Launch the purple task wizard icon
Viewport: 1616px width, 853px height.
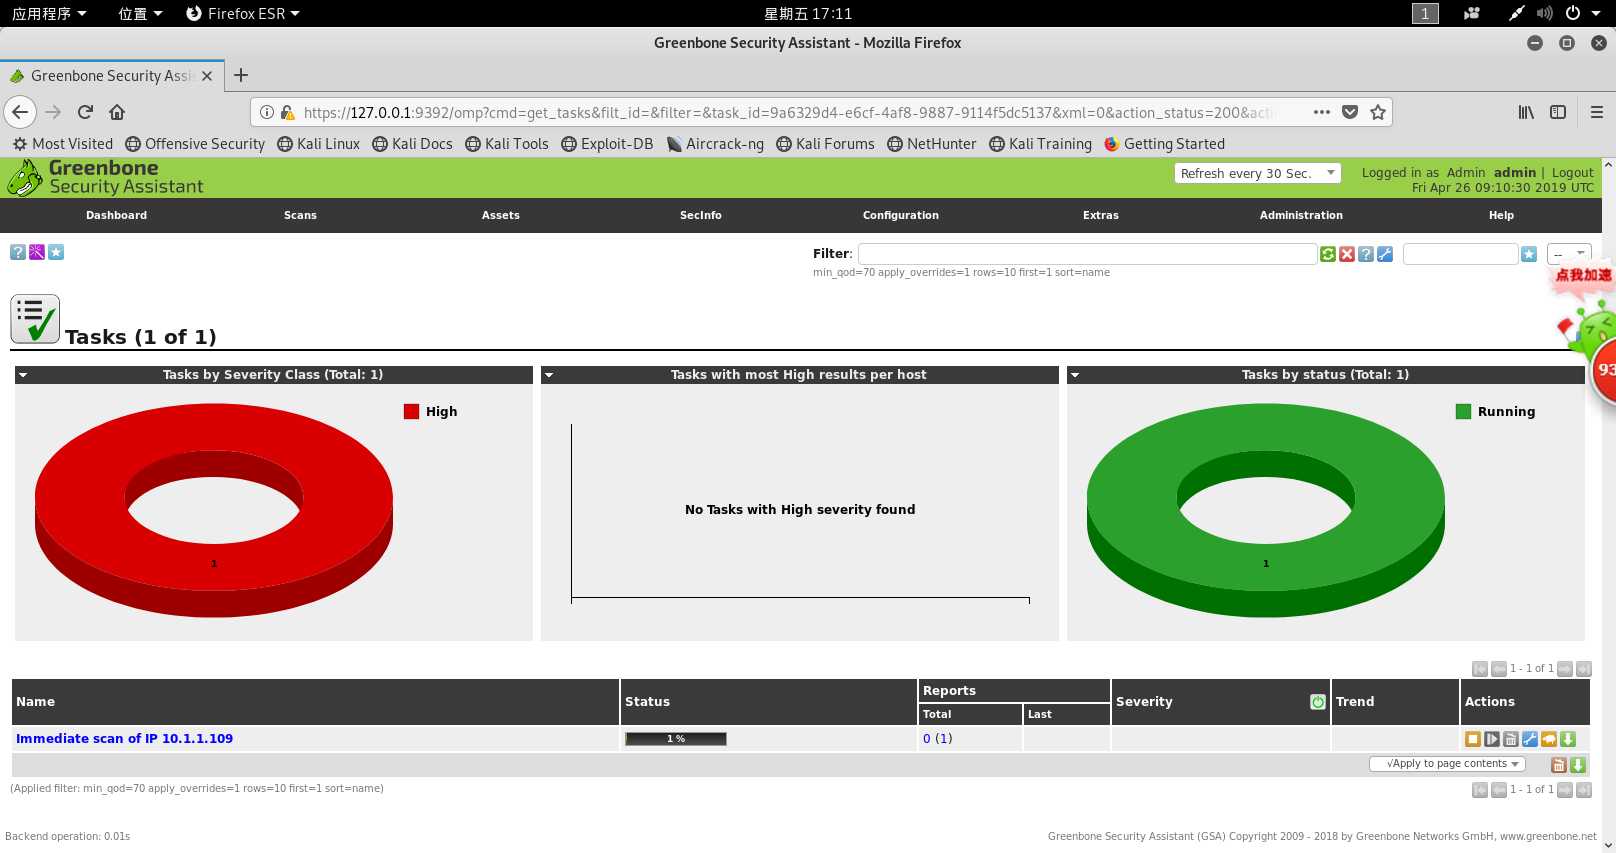pyautogui.click(x=37, y=252)
